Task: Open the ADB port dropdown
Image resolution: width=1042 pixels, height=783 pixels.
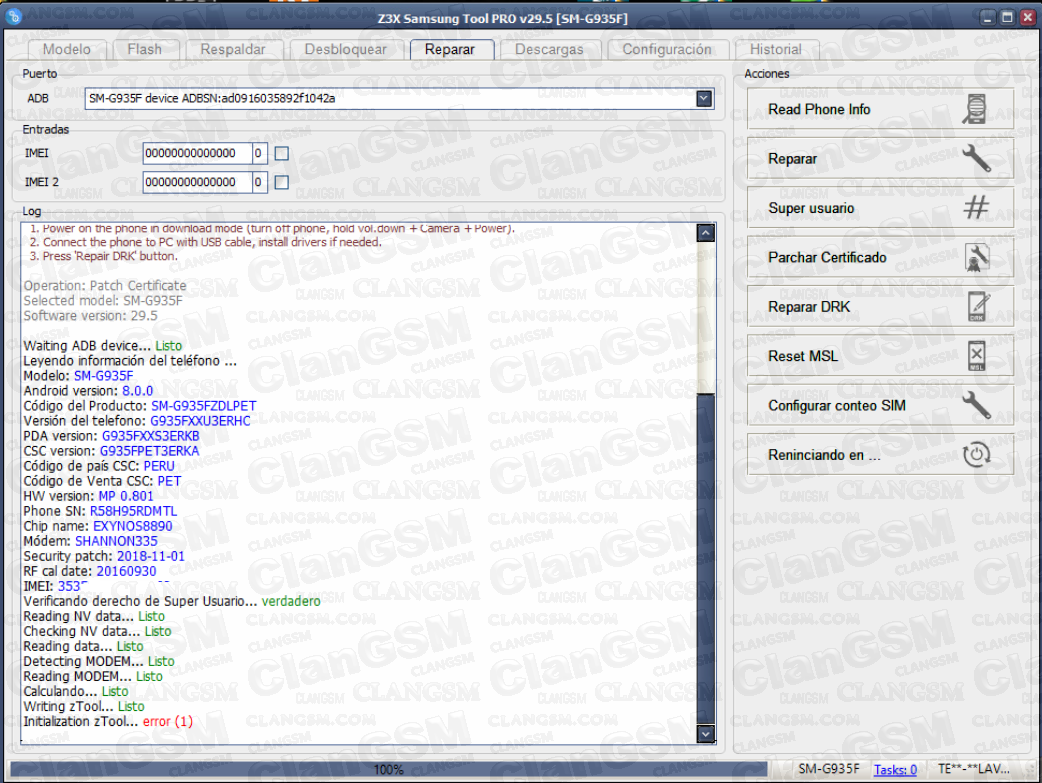Action: 704,99
